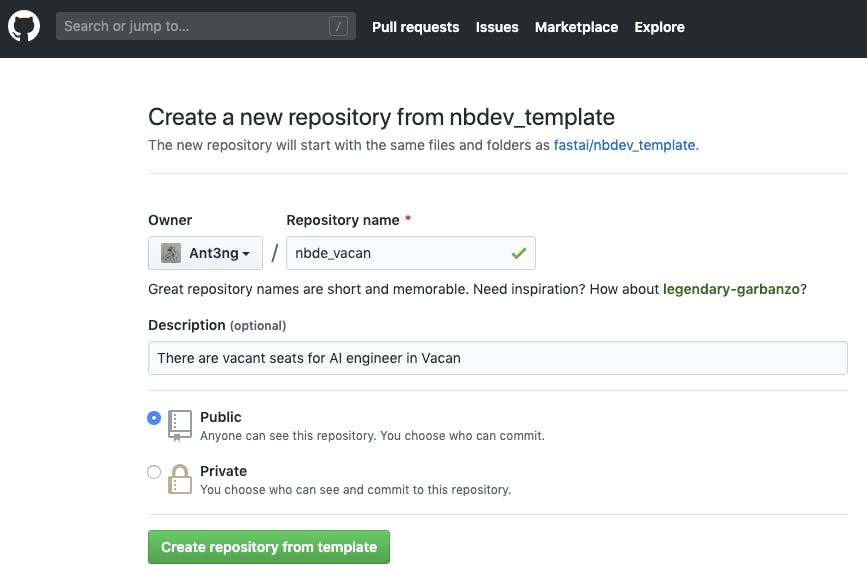Open Pull requests in navigation
Image resolution: width=867 pixels, height=588 pixels.
(415, 27)
